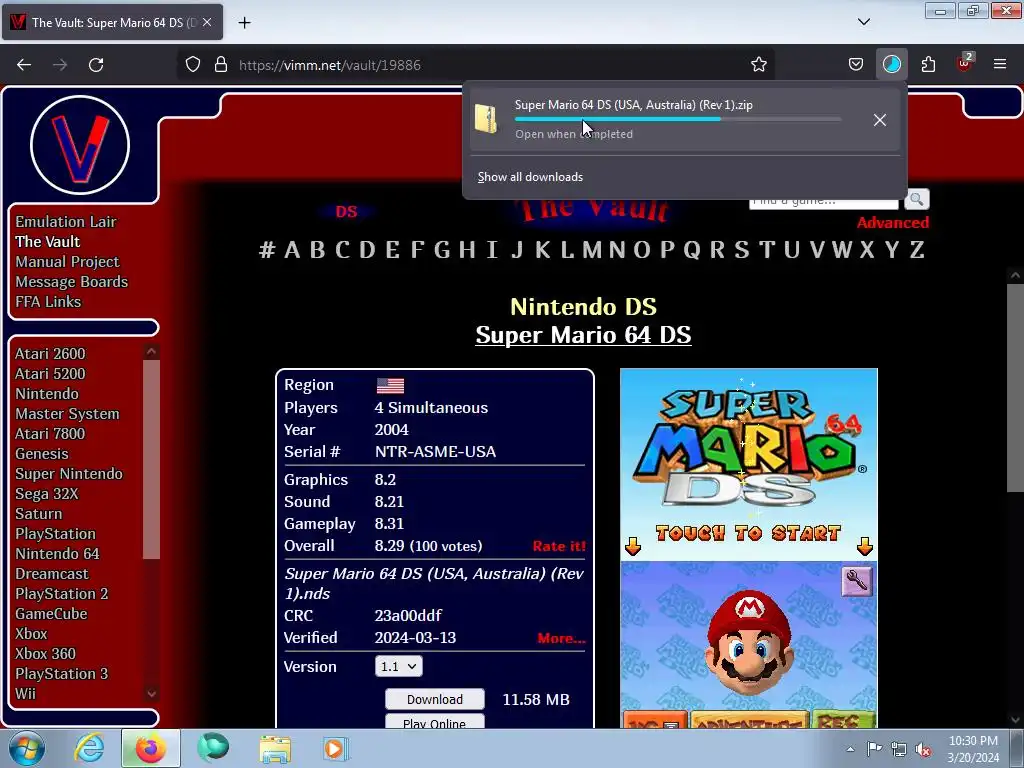Image resolution: width=1024 pixels, height=768 pixels.
Task: Open Manual Project link
Action: coord(67,262)
